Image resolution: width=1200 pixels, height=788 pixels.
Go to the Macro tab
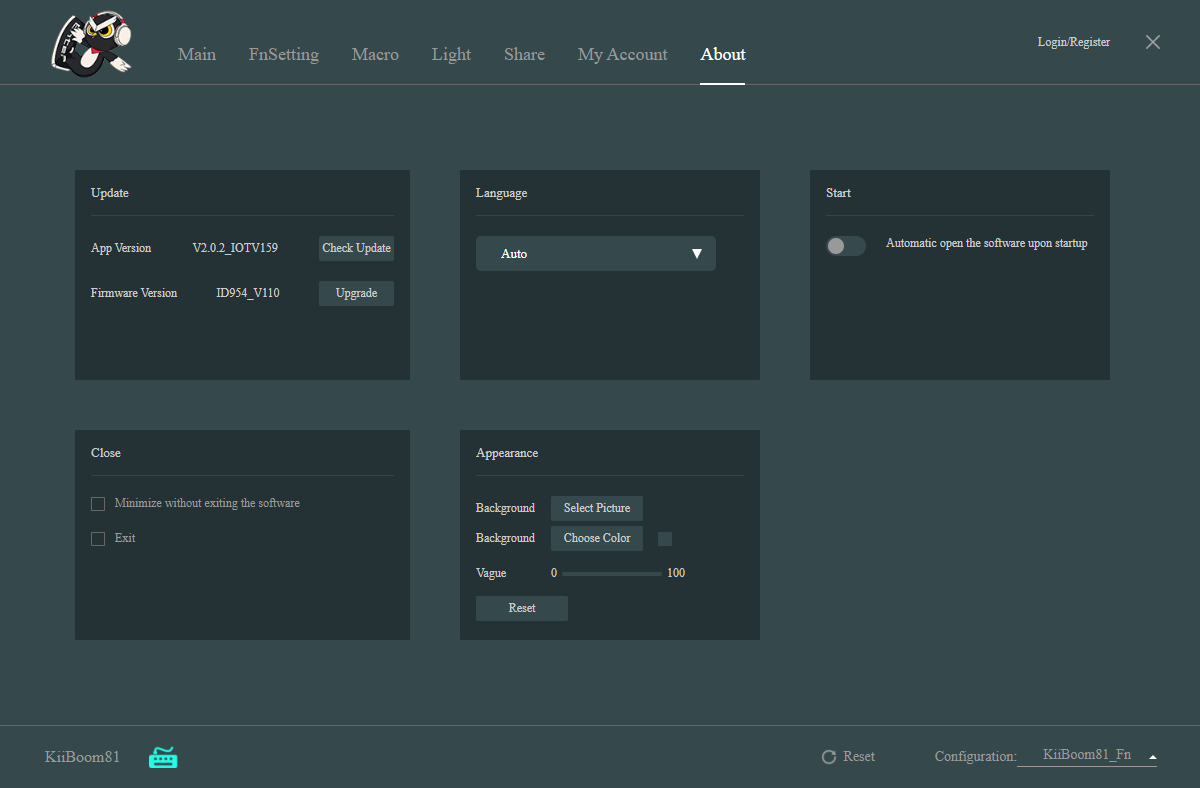coord(375,54)
